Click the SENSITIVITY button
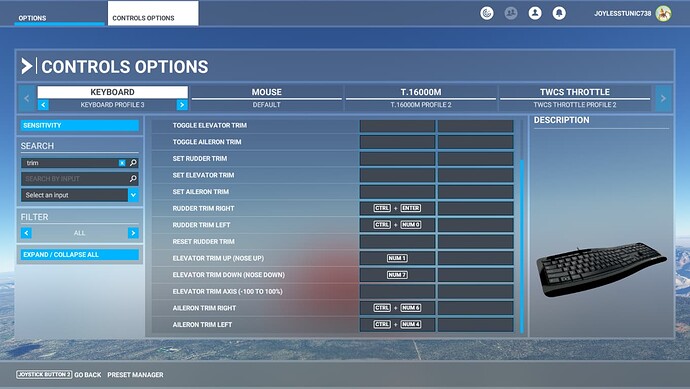Screen dimensions: 690x389 click(x=80, y=125)
